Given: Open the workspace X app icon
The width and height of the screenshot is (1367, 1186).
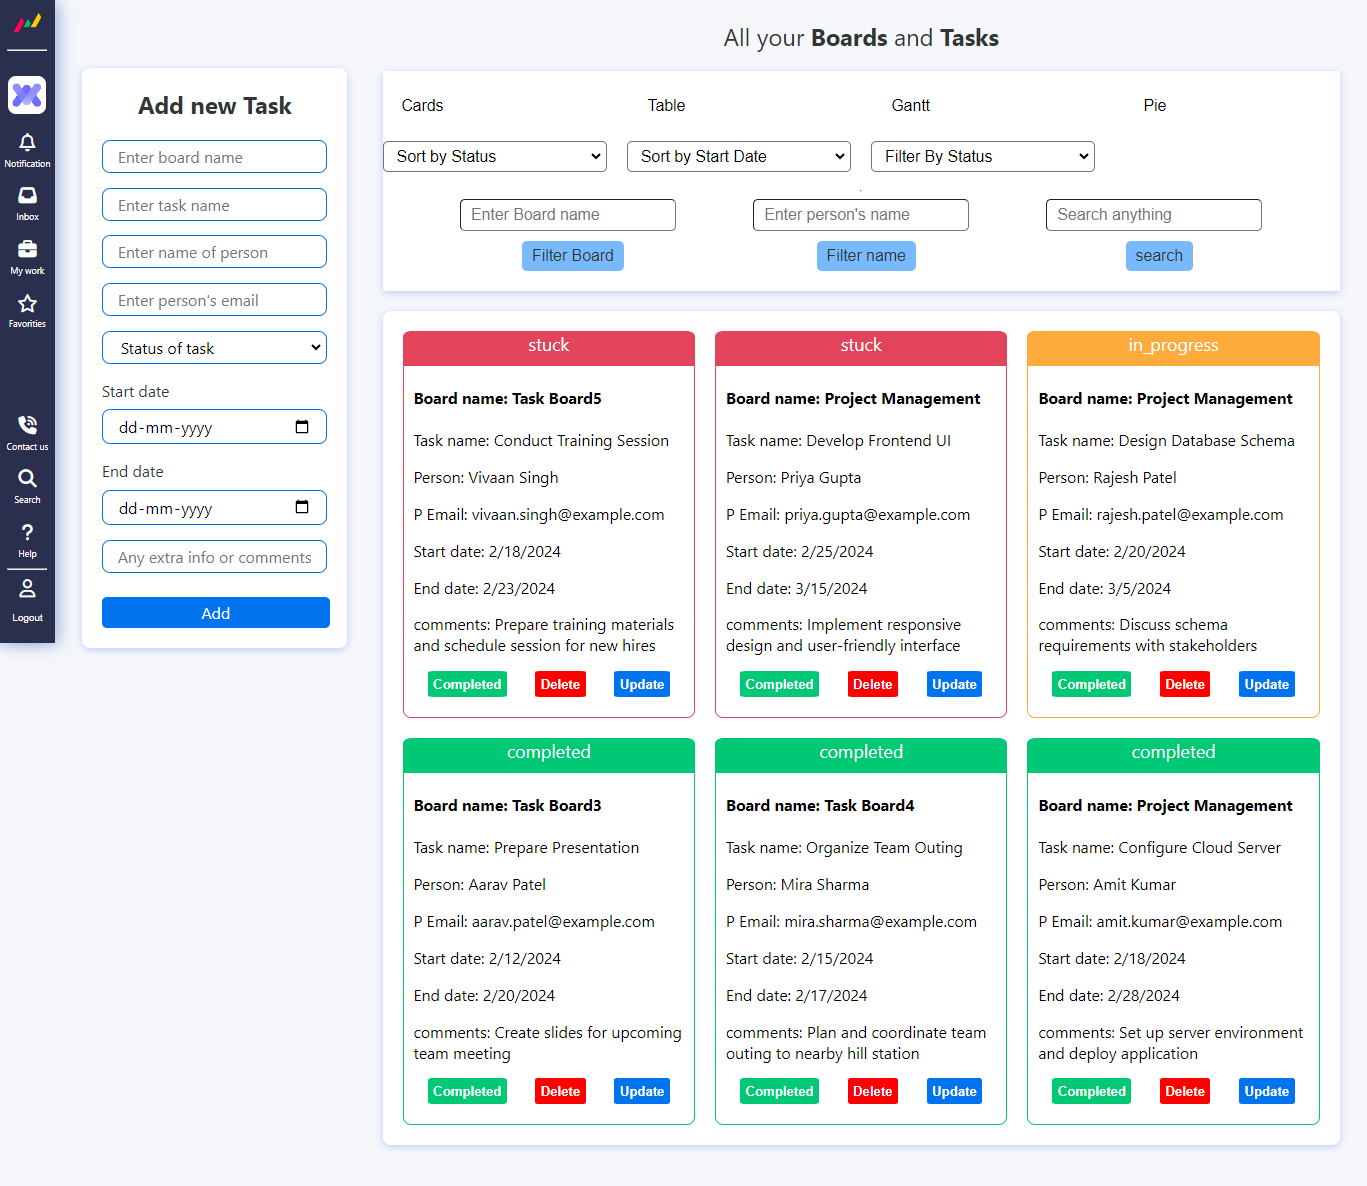Looking at the screenshot, I should (27, 95).
